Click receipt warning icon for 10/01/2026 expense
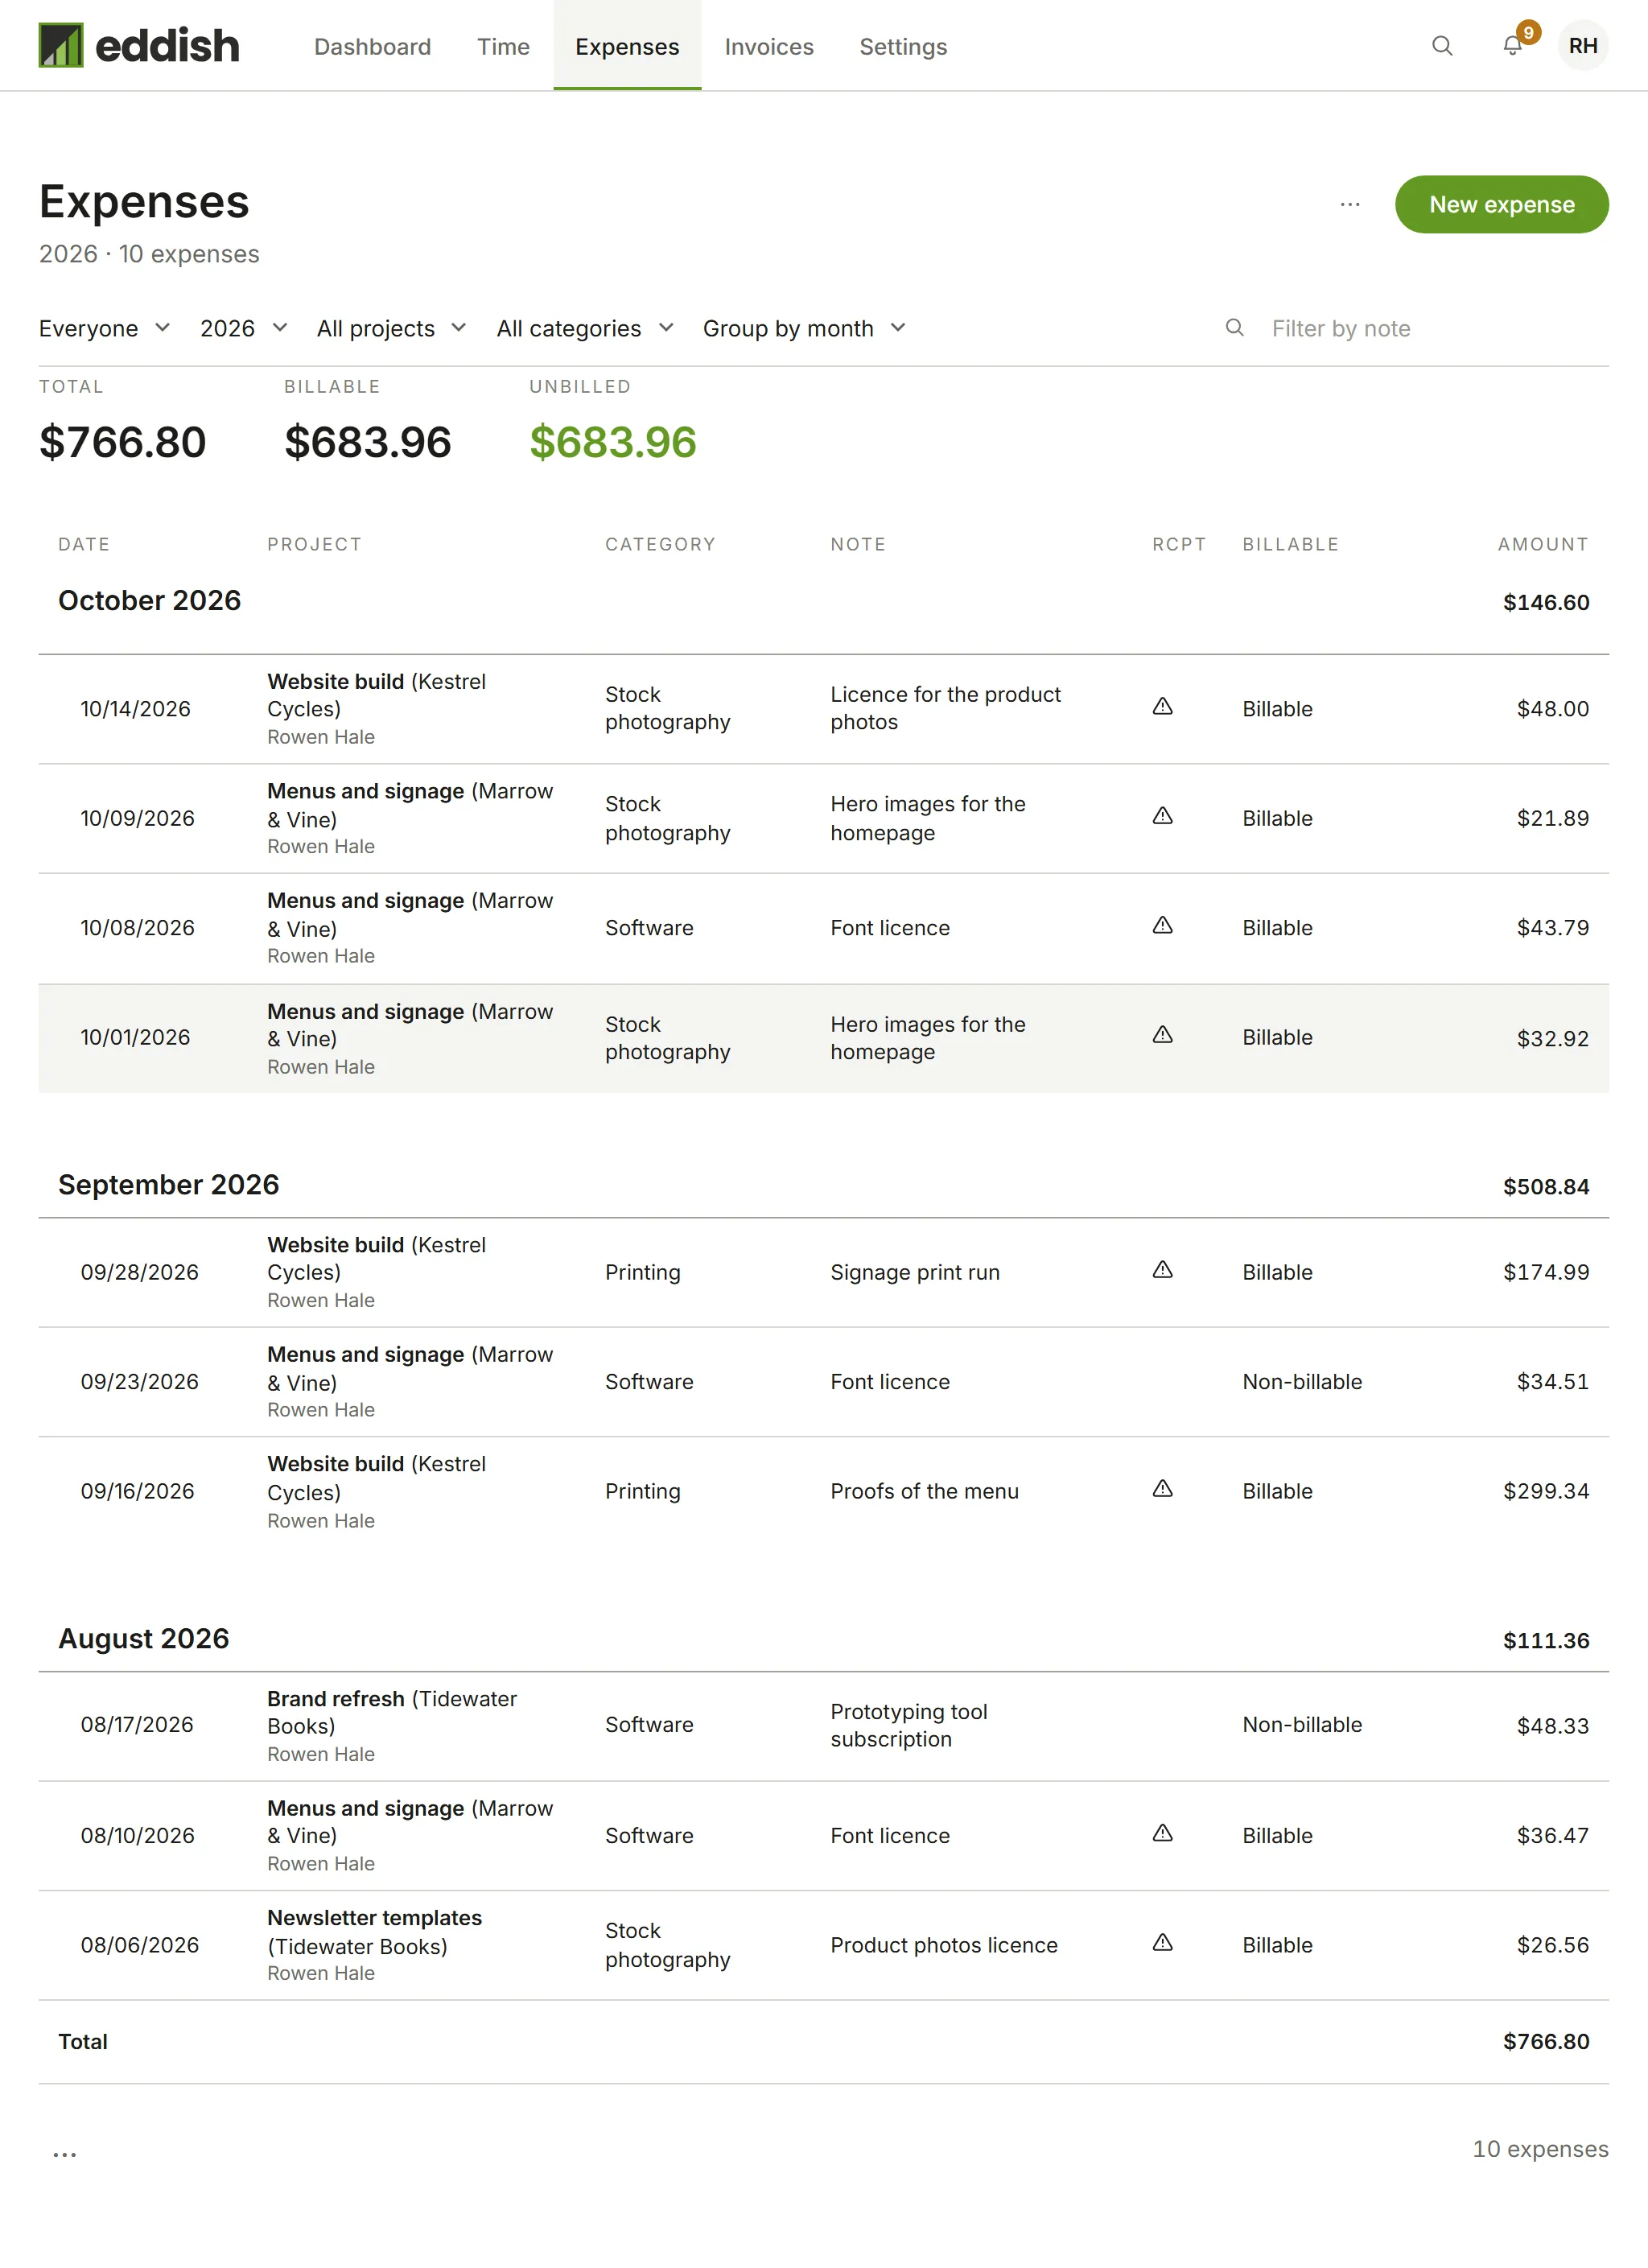The width and height of the screenshot is (1648, 2268). [x=1162, y=1035]
